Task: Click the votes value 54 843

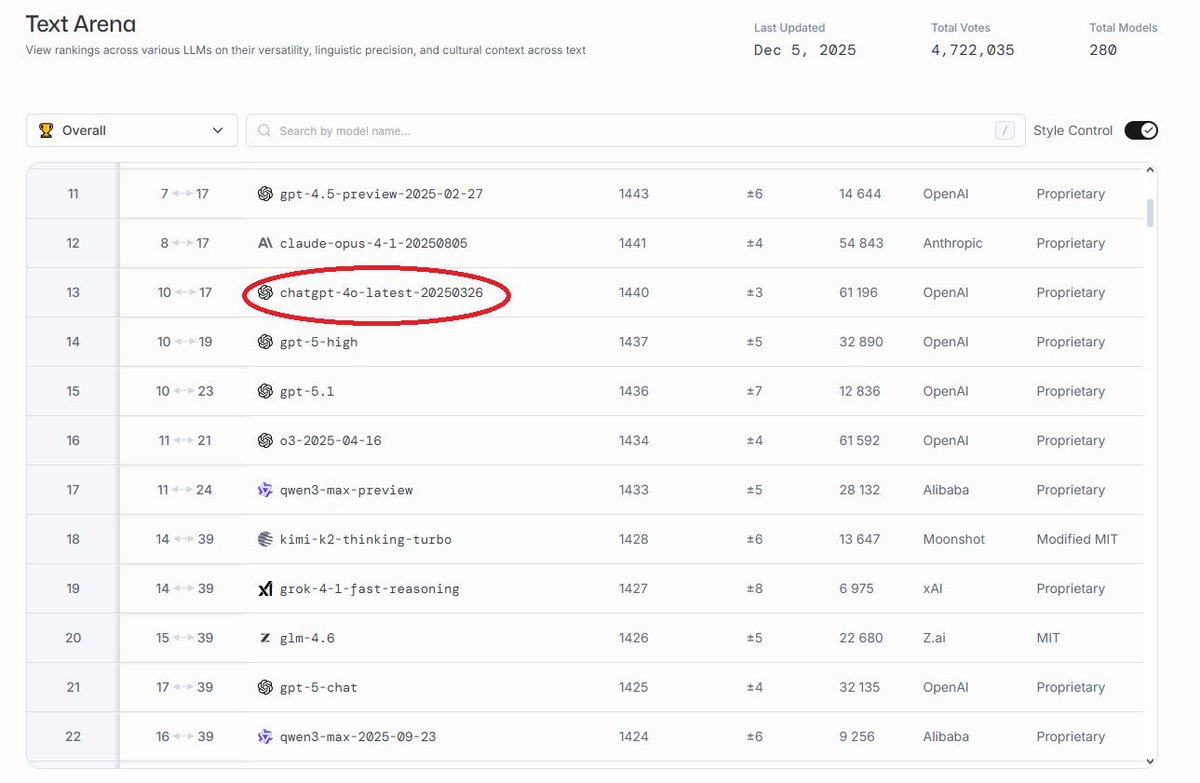Action: (x=861, y=243)
